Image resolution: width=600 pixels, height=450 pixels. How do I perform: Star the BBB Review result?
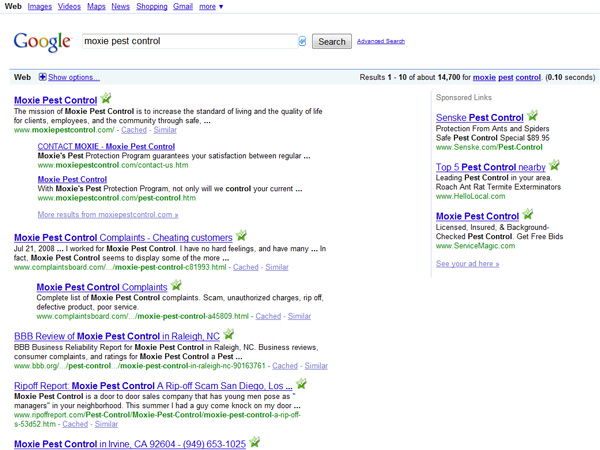pyautogui.click(x=228, y=334)
